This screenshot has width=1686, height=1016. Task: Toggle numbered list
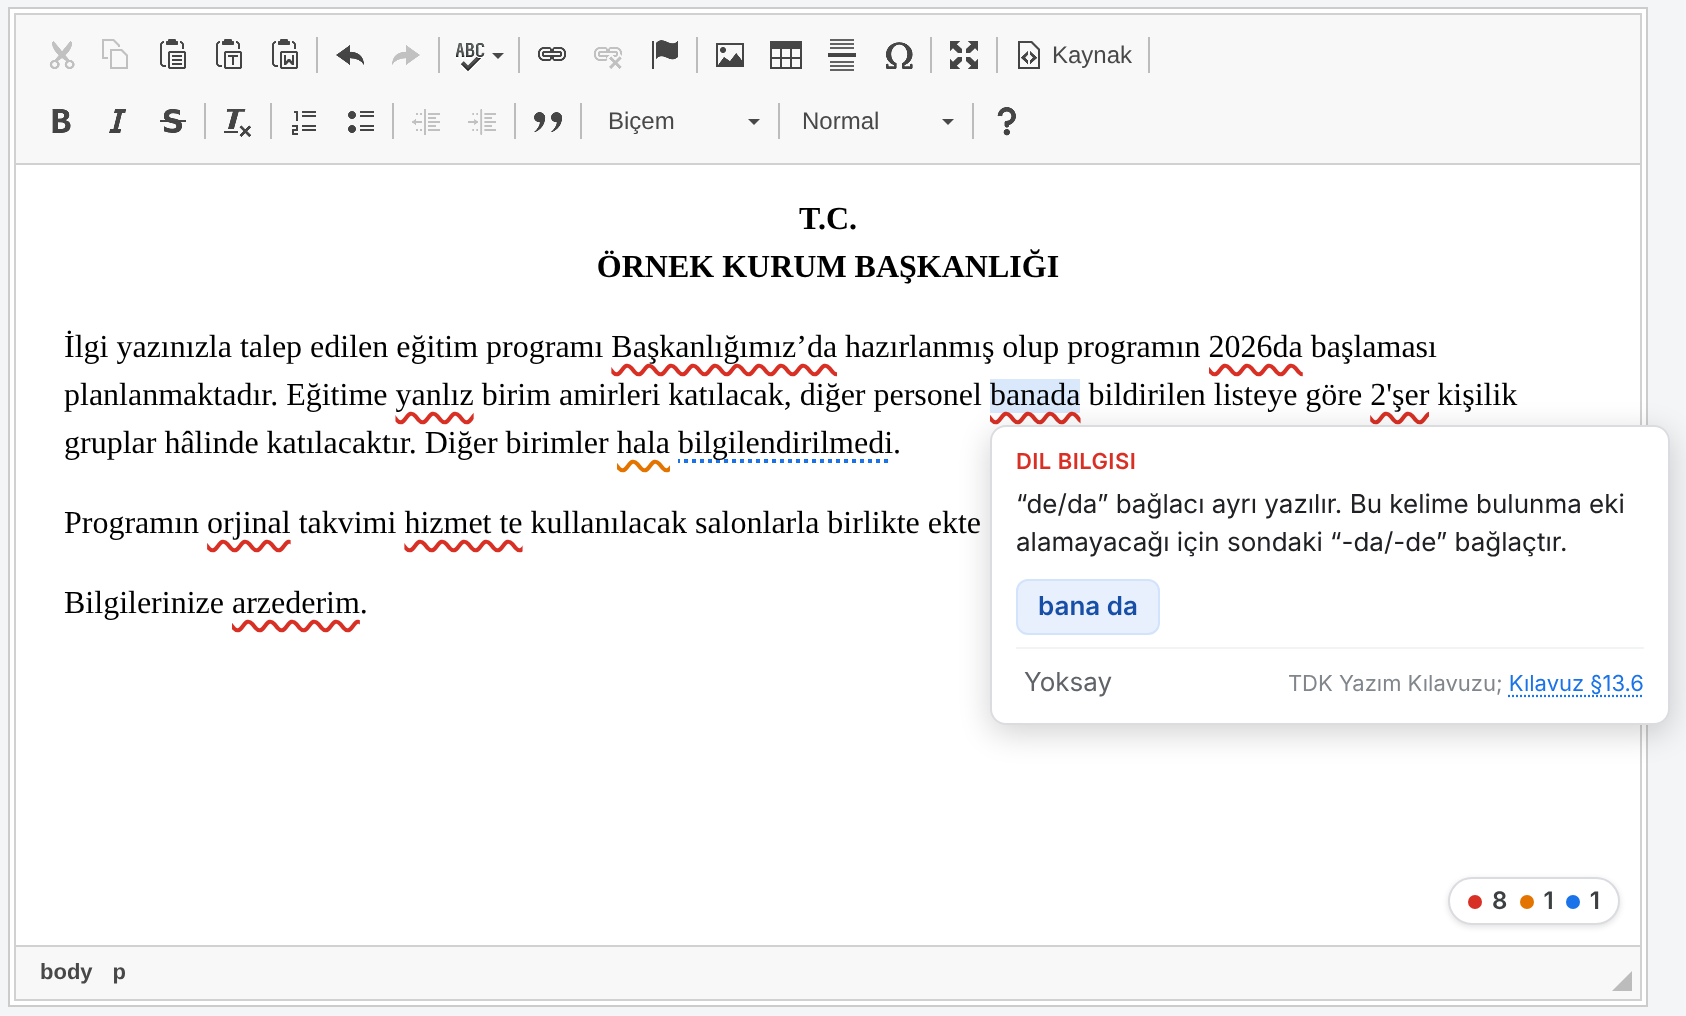point(304,121)
